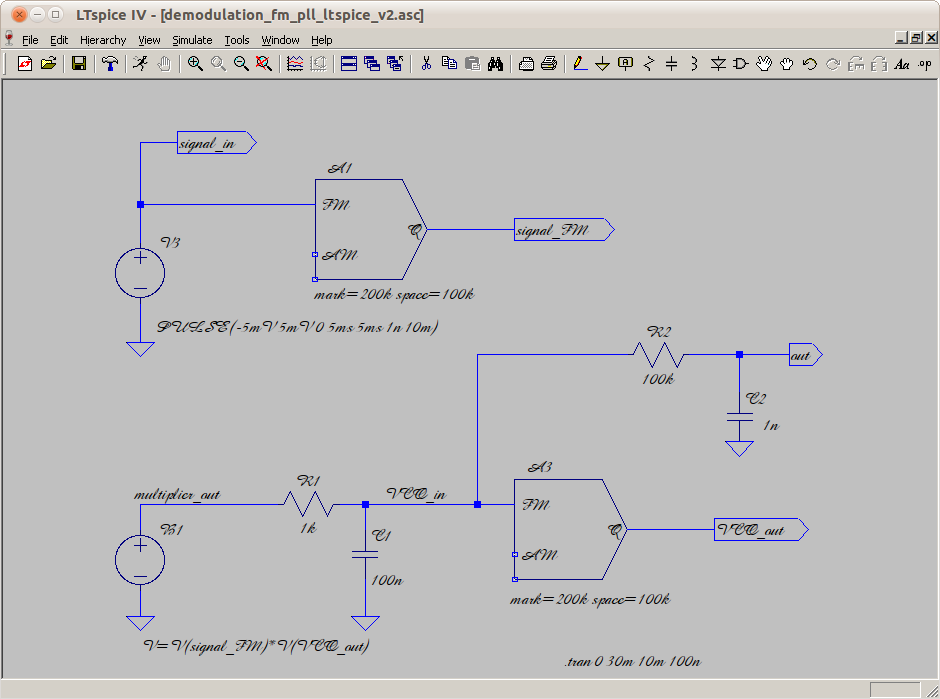
Task: Click 'mark=200k space=100k' under A1
Action: 394,294
